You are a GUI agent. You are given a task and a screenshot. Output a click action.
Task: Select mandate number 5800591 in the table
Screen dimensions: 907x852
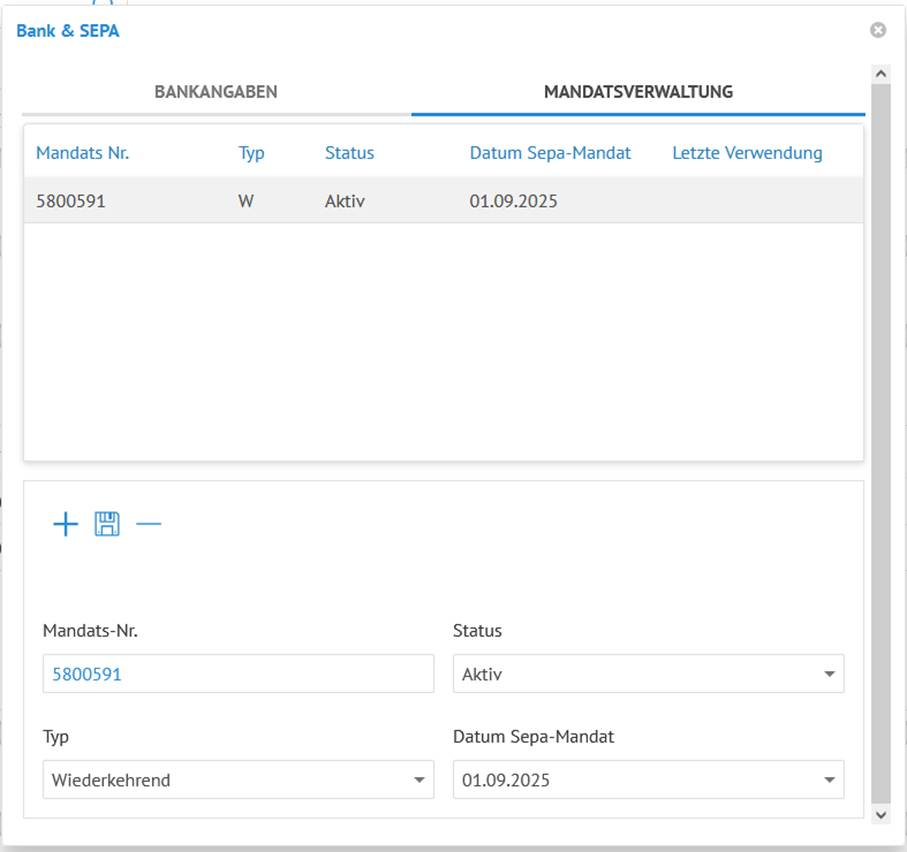(x=71, y=201)
